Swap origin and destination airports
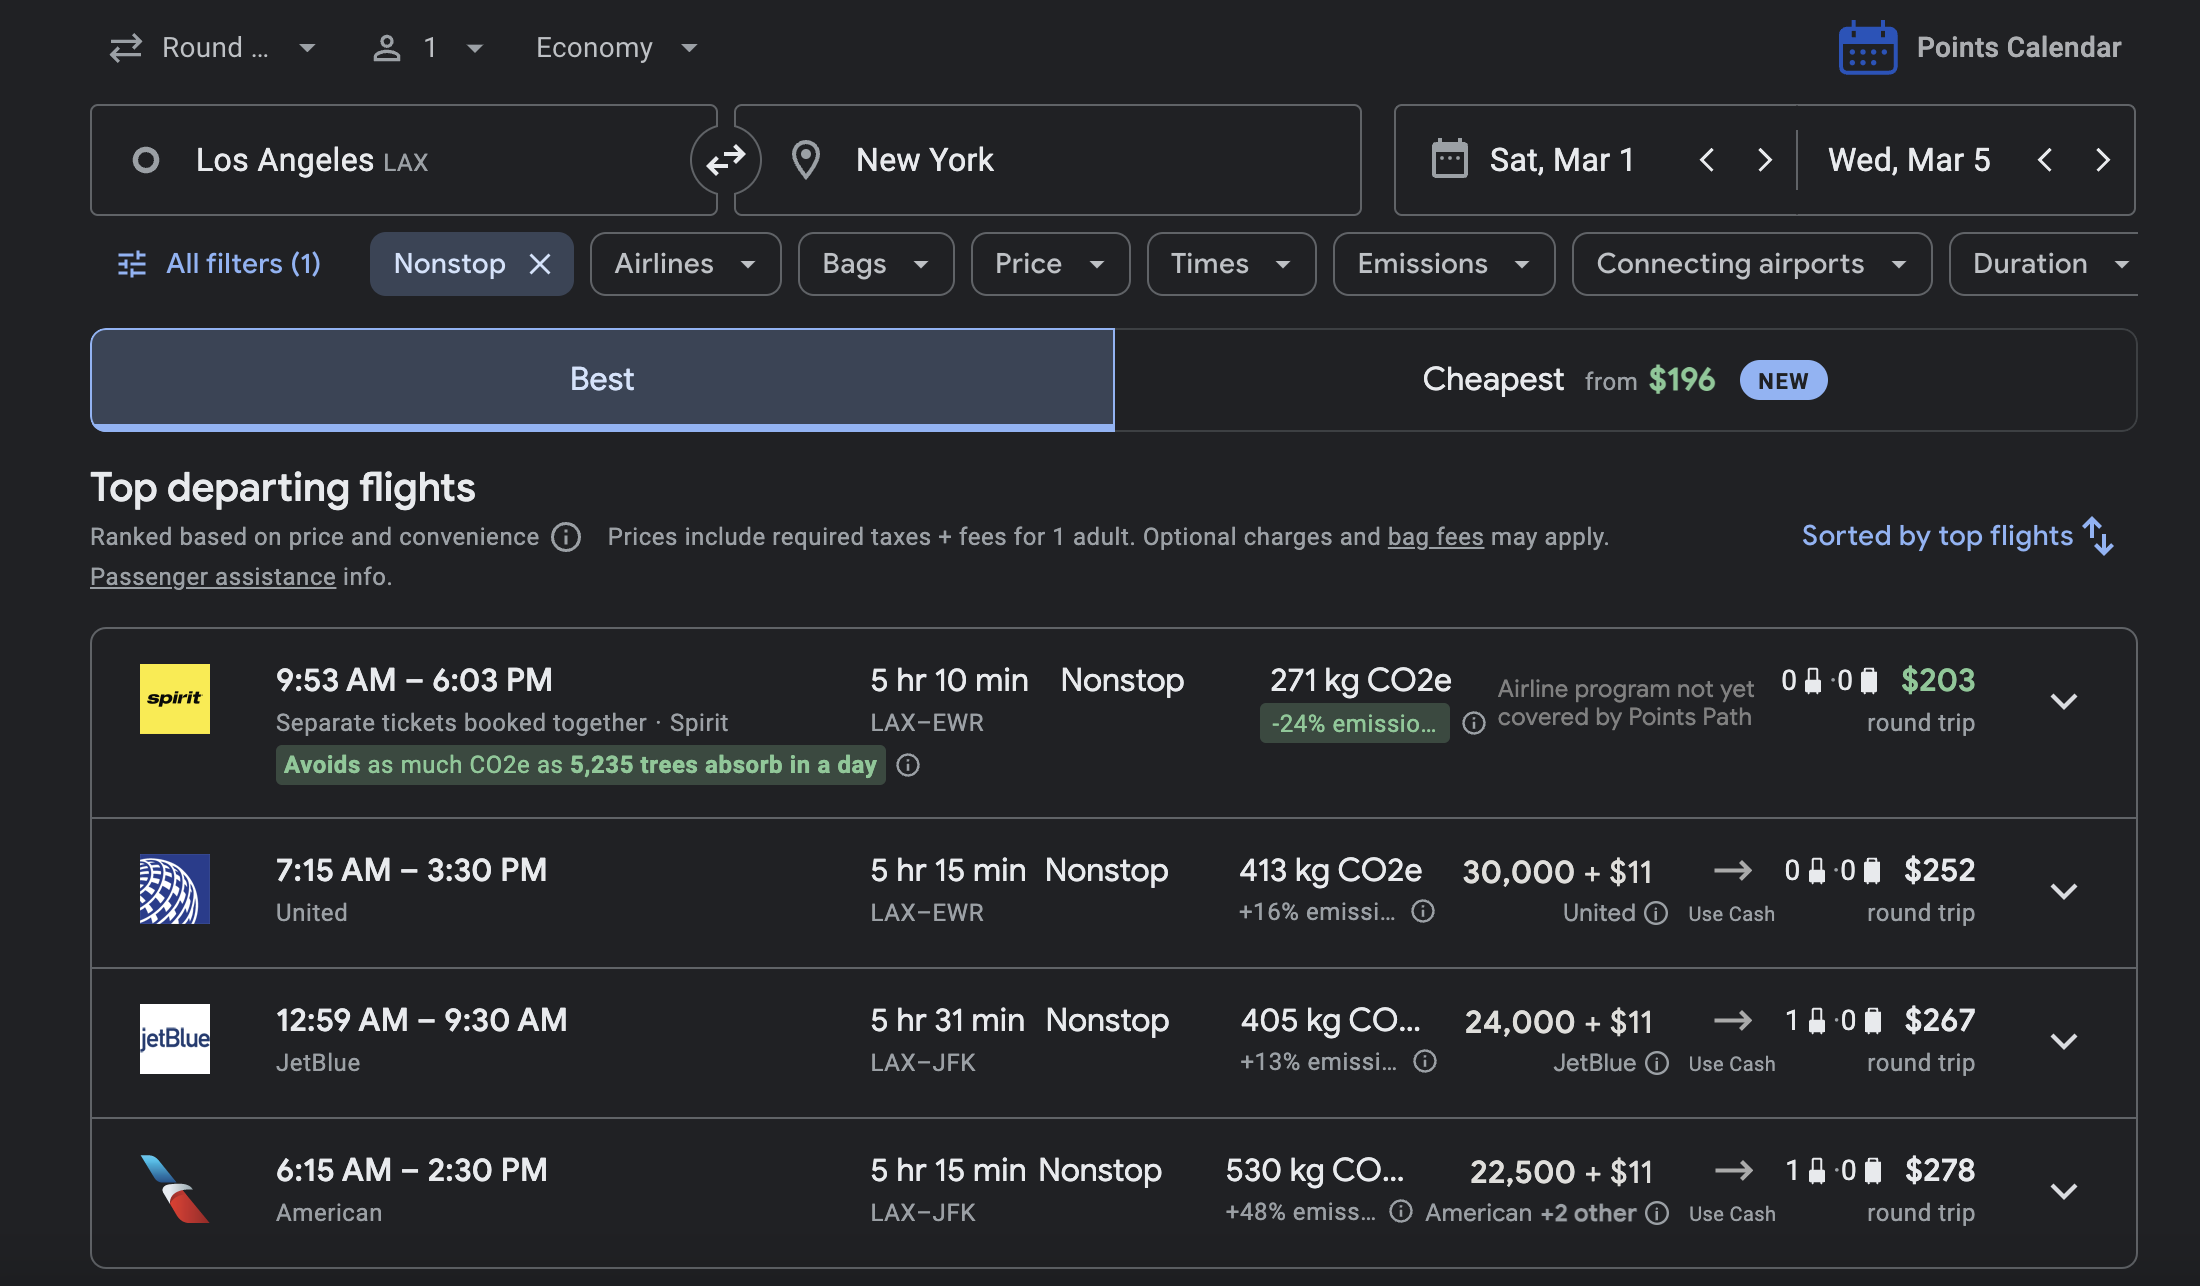 tap(726, 160)
